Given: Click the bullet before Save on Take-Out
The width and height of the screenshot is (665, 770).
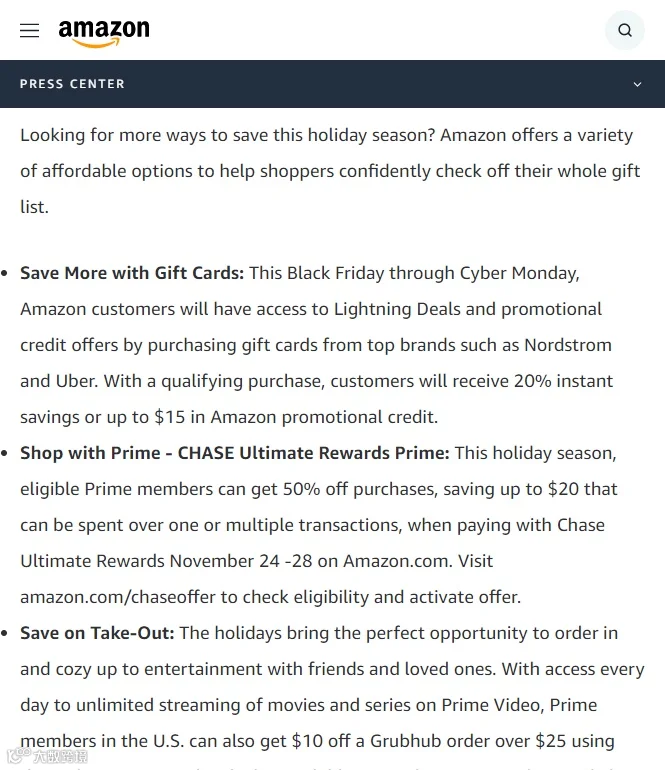Looking at the screenshot, I should pyautogui.click(x=4, y=634).
